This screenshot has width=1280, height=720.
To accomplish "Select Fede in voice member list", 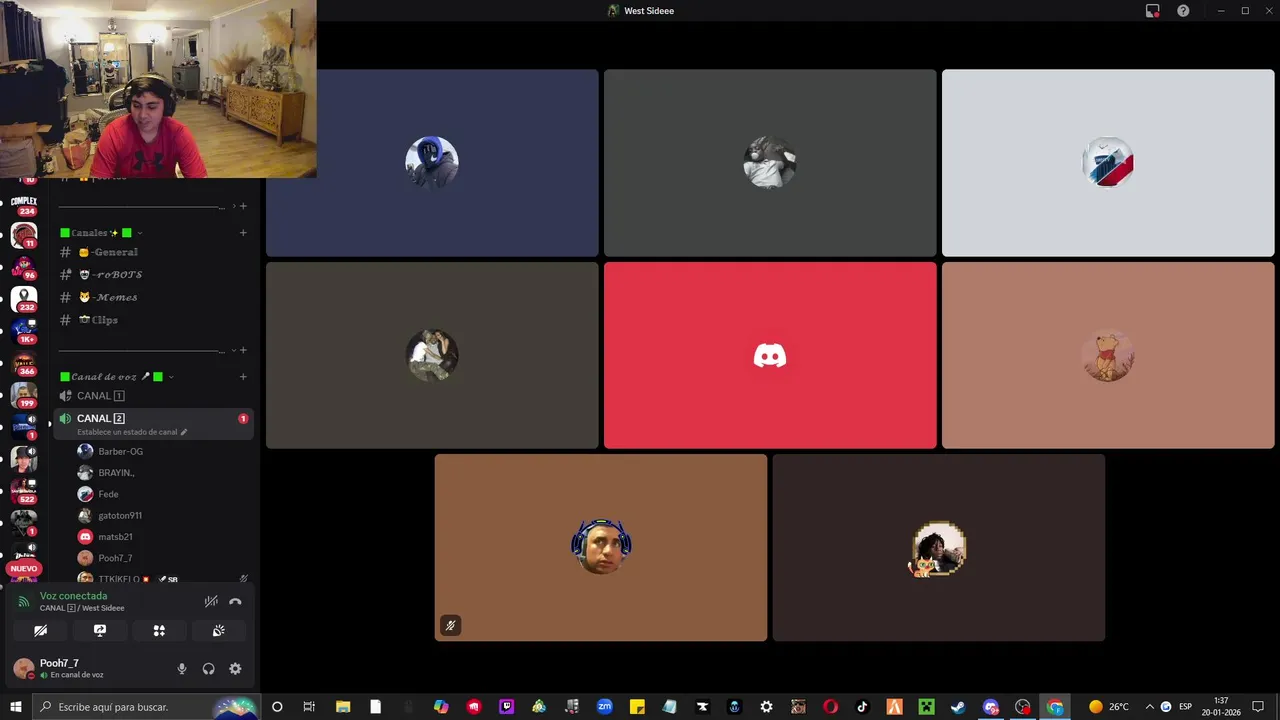I will [163, 494].
